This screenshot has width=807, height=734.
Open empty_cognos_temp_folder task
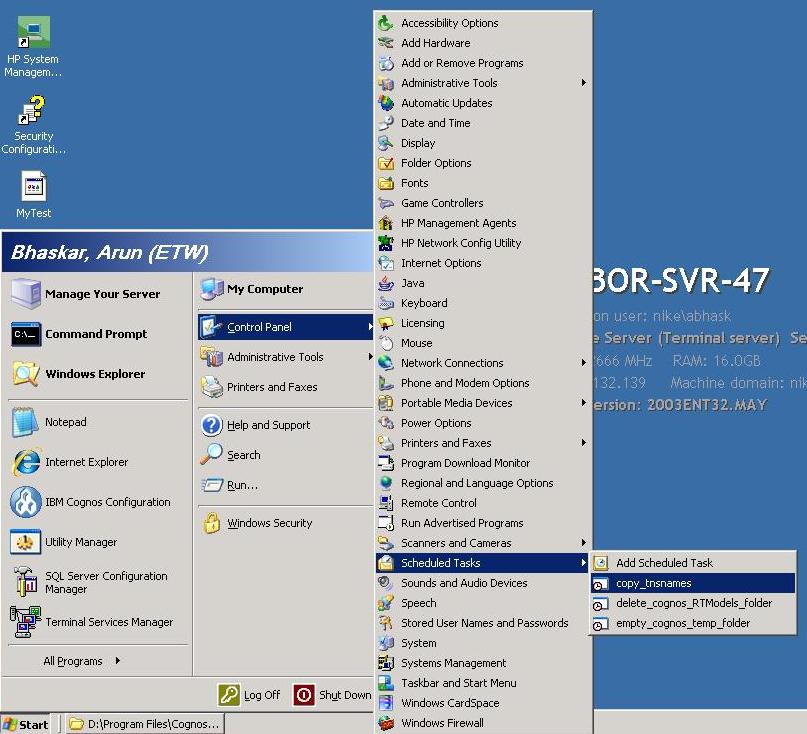pos(693,623)
